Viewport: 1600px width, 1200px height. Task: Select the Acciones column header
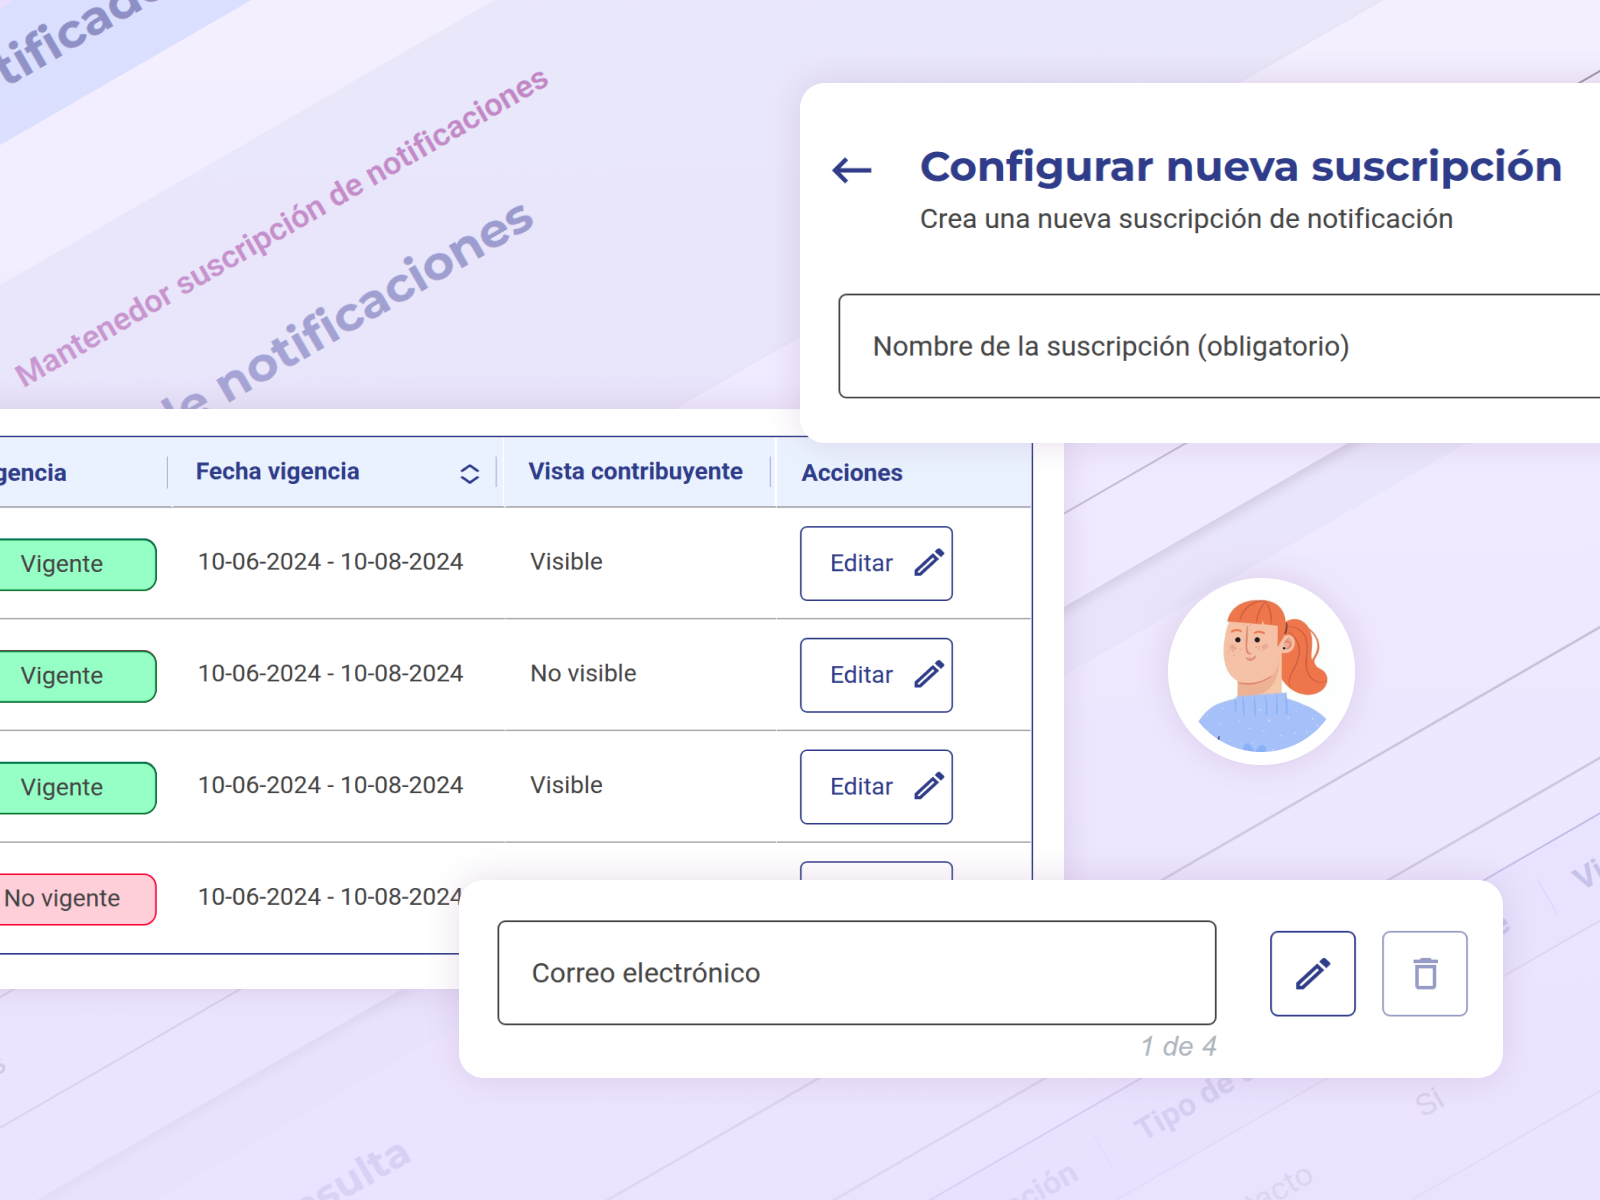[852, 473]
